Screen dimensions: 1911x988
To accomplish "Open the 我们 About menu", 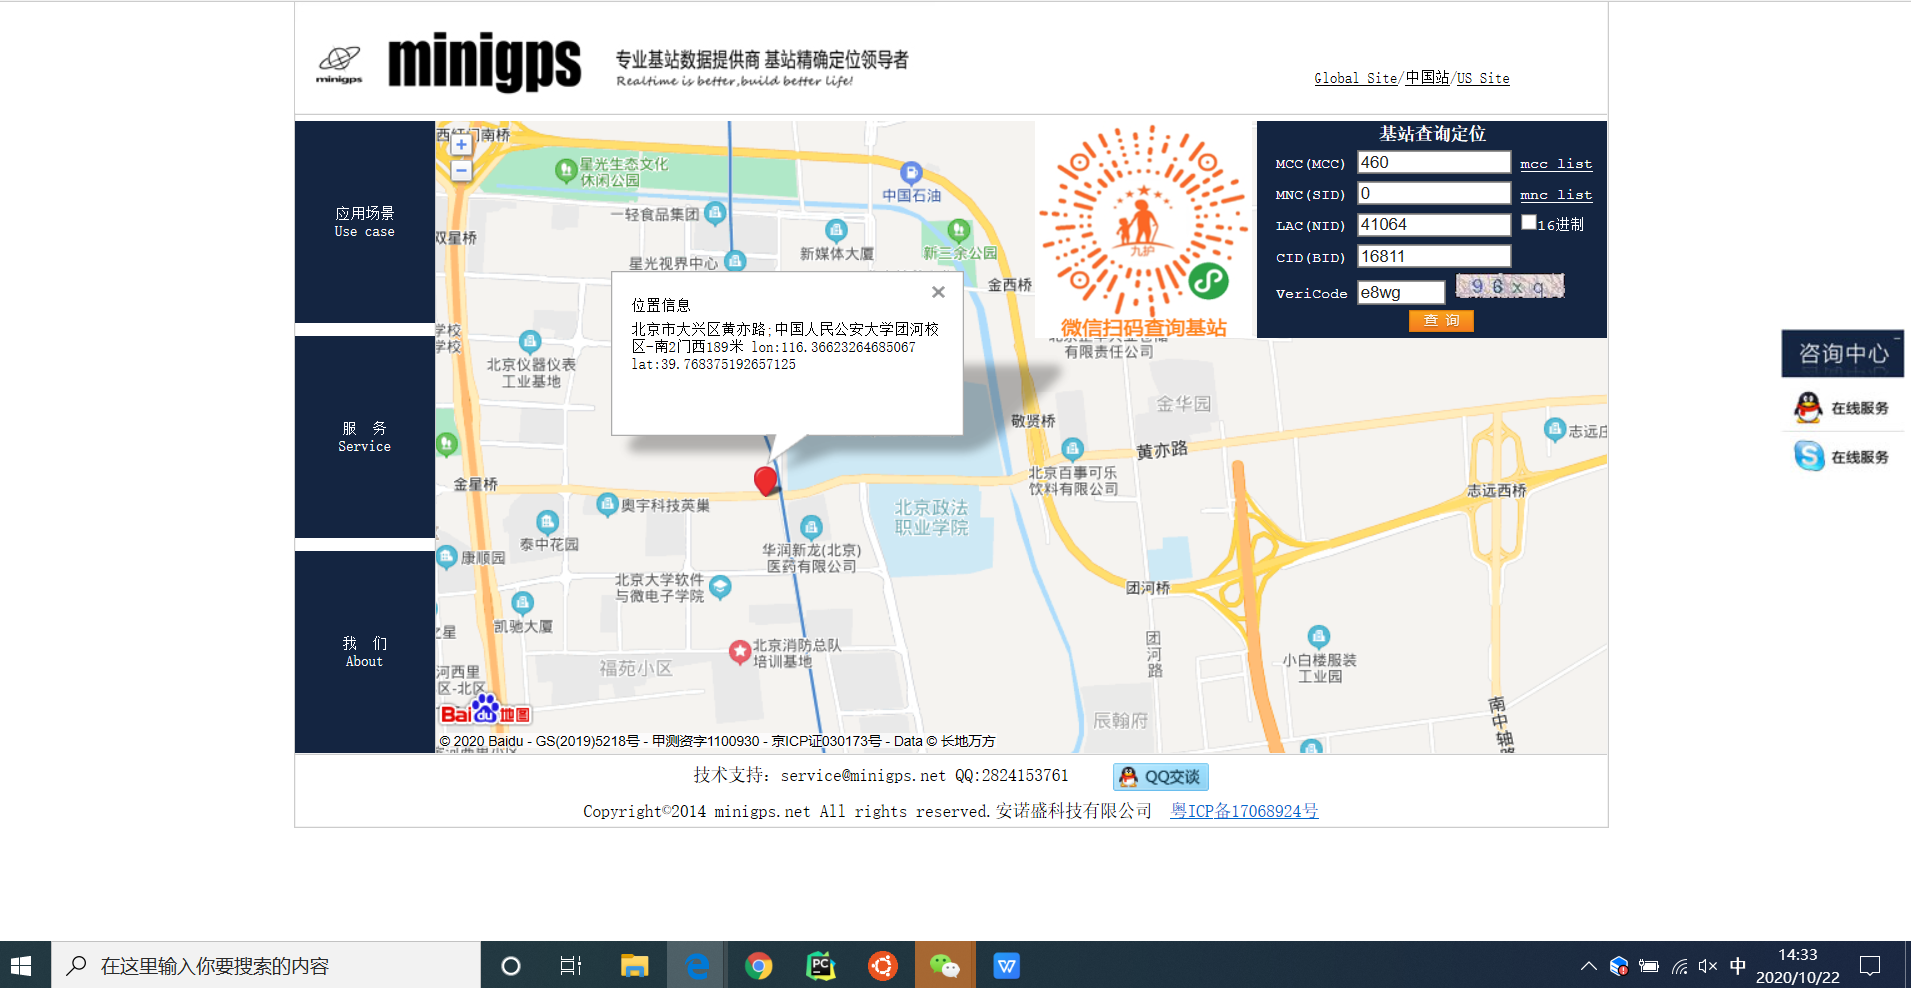I will point(365,652).
